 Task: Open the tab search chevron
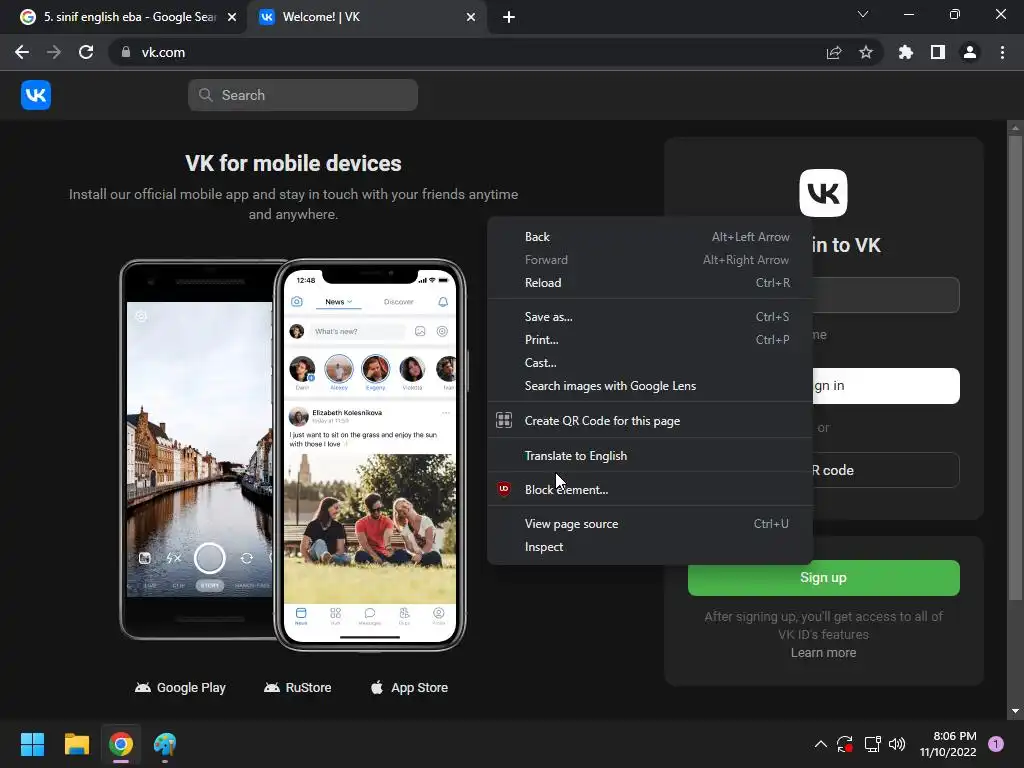[x=863, y=14]
